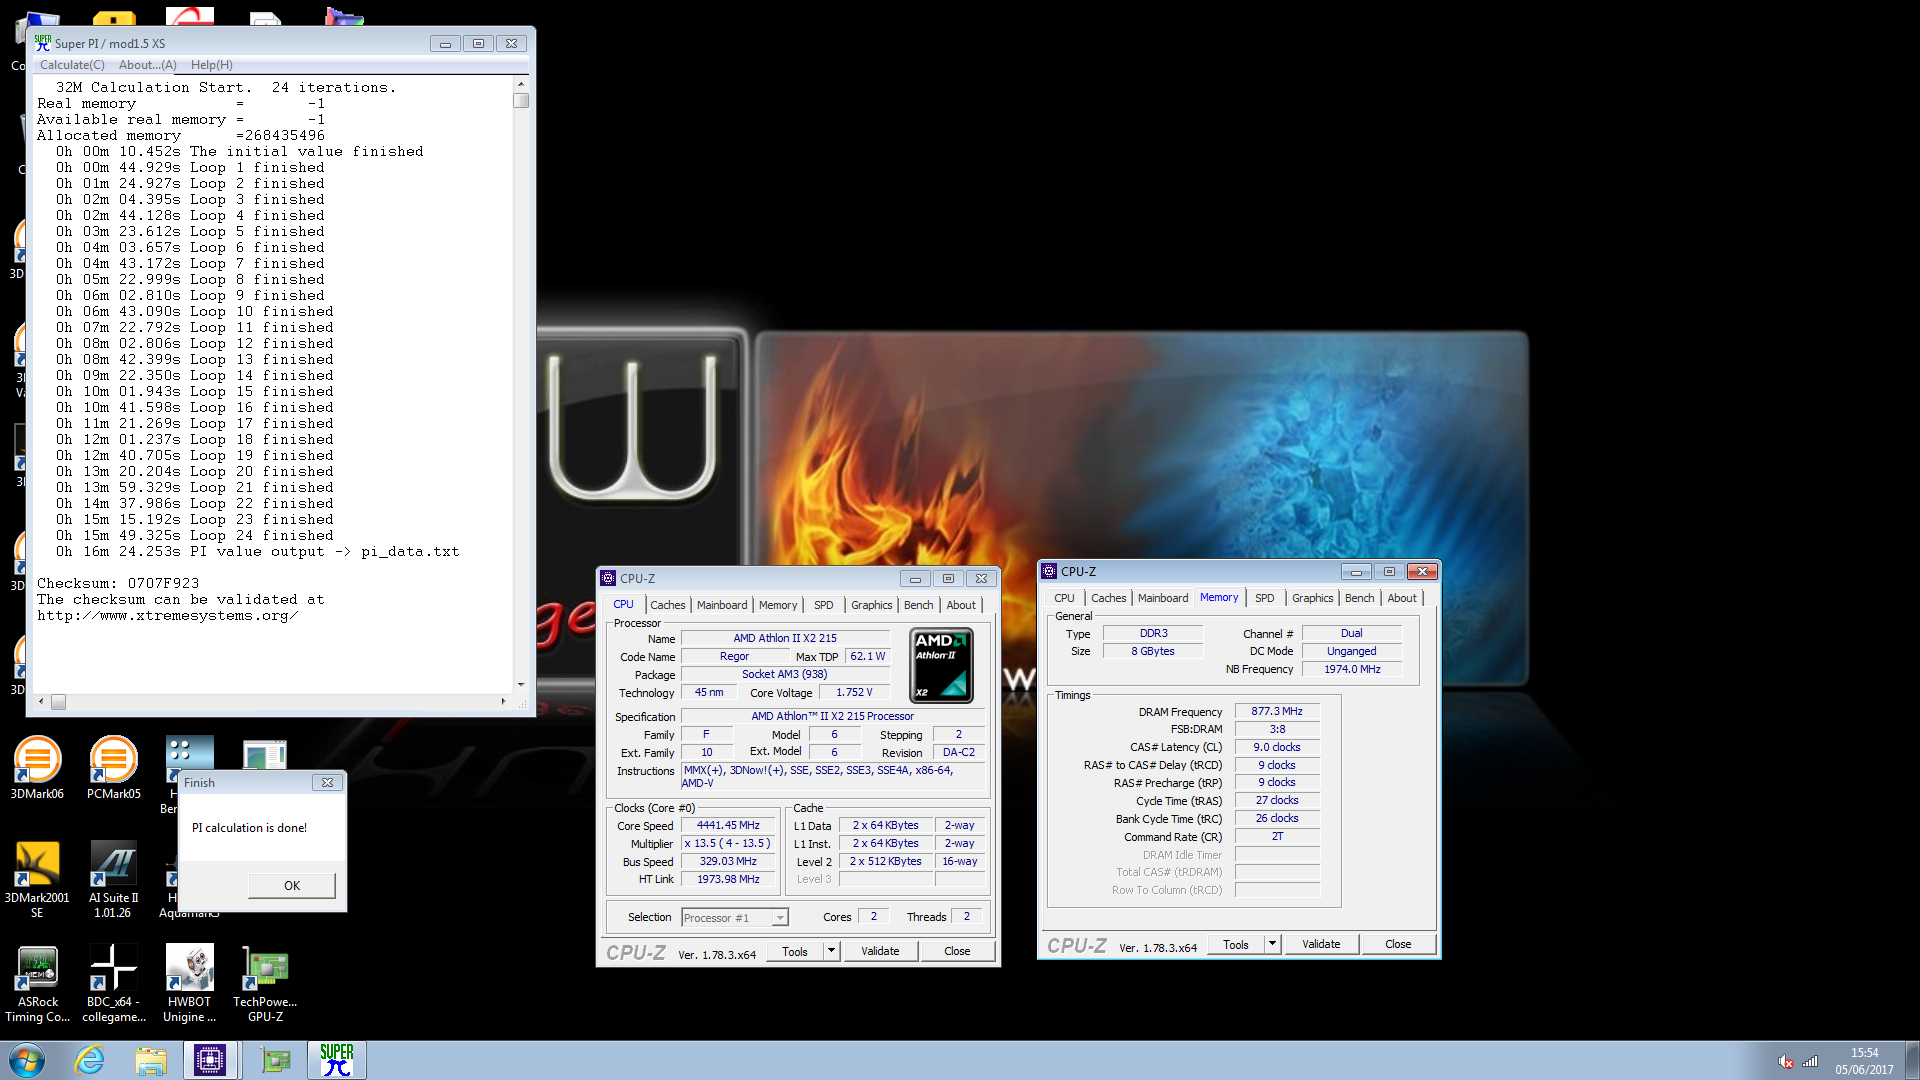Image resolution: width=1920 pixels, height=1080 pixels.
Task: Select the Core Voltage value 1.752 V
Action: click(854, 692)
